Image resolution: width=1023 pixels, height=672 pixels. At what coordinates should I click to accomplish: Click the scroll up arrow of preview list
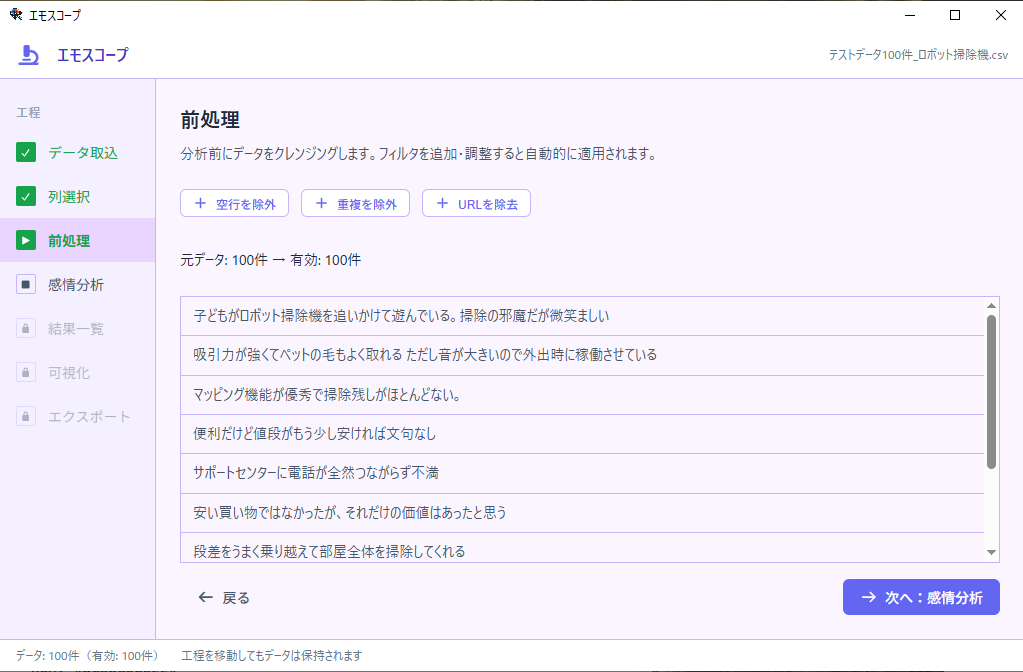pyautogui.click(x=991, y=305)
